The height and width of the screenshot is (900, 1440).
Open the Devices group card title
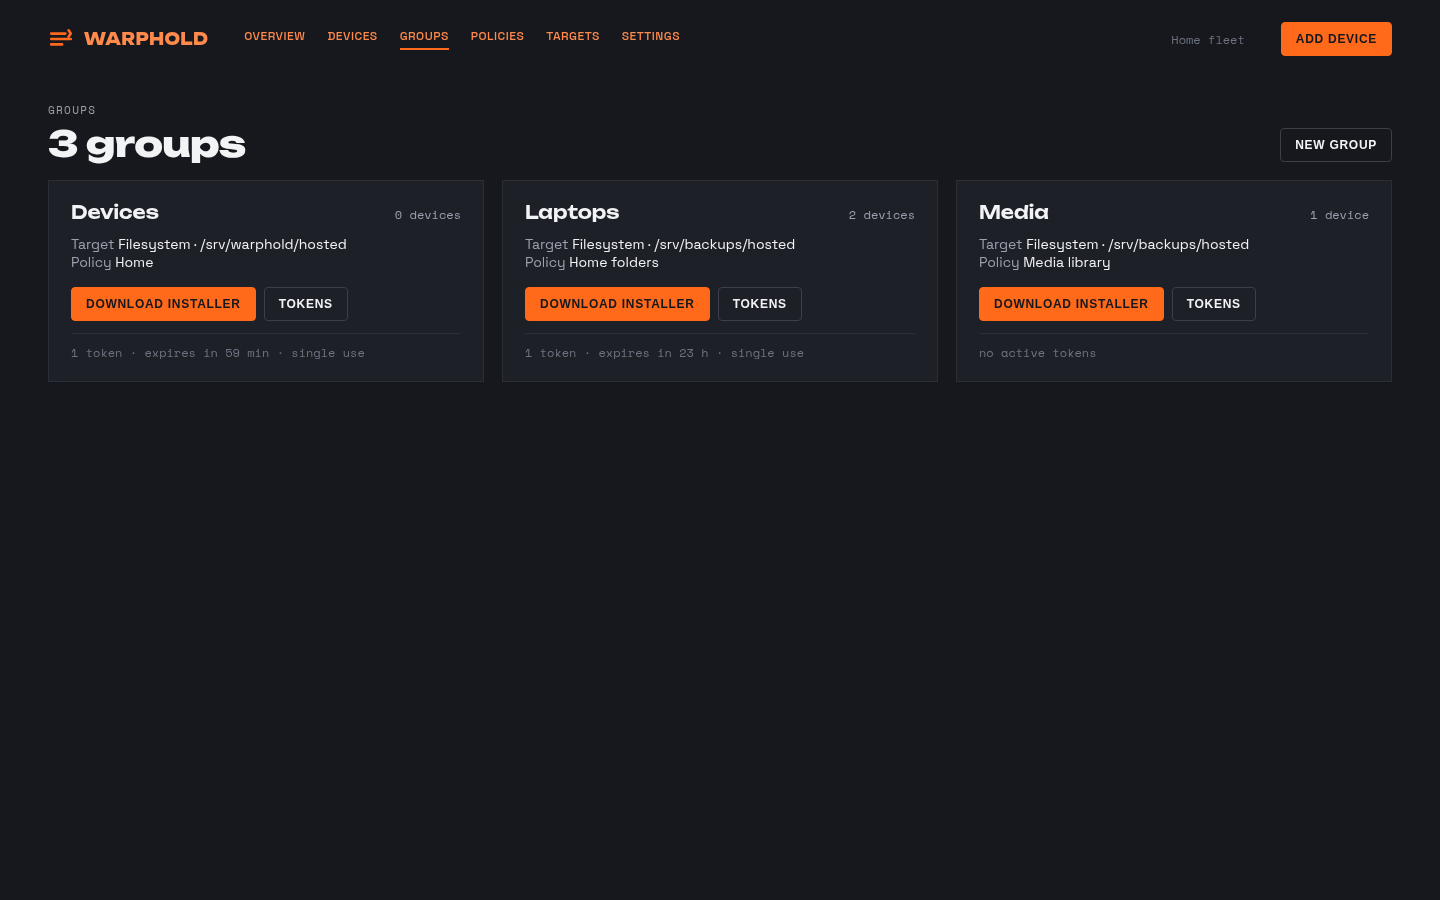(115, 212)
